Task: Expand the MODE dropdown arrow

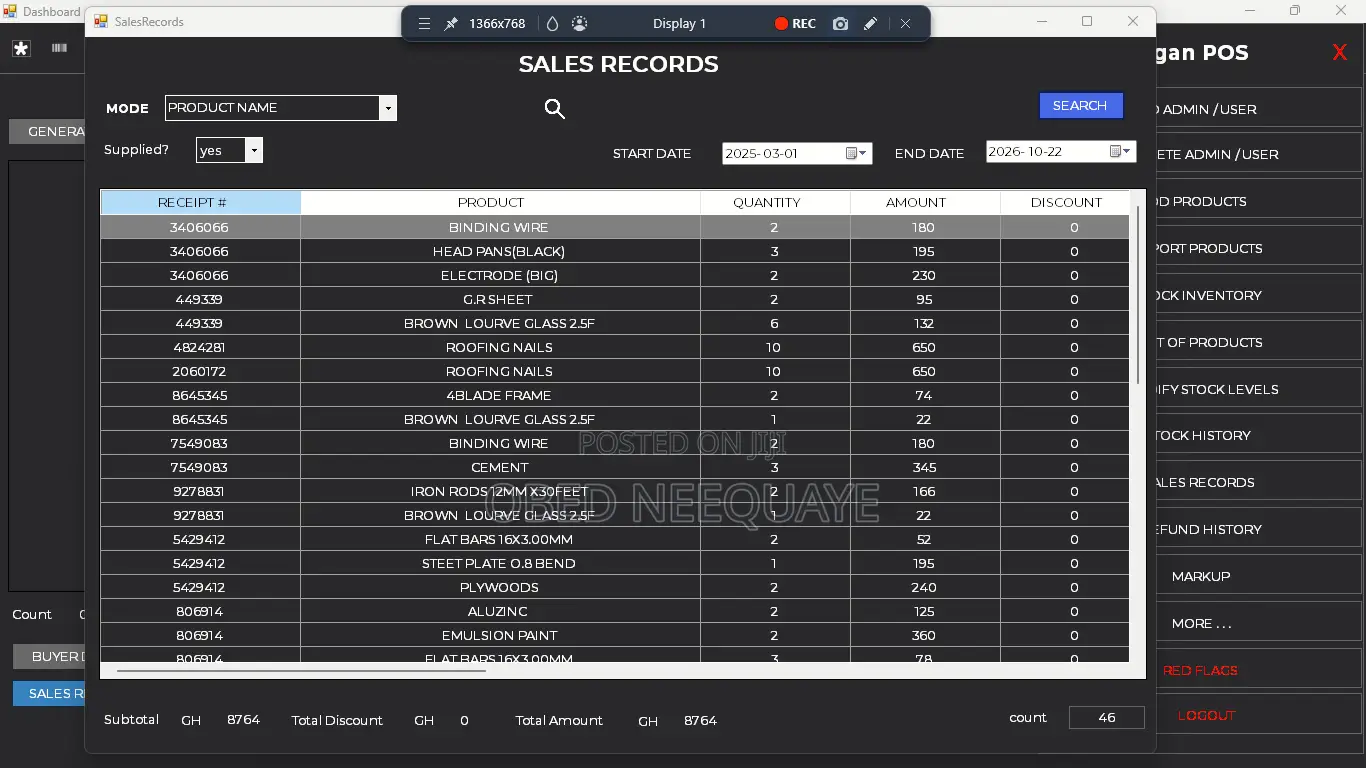Action: pos(388,108)
